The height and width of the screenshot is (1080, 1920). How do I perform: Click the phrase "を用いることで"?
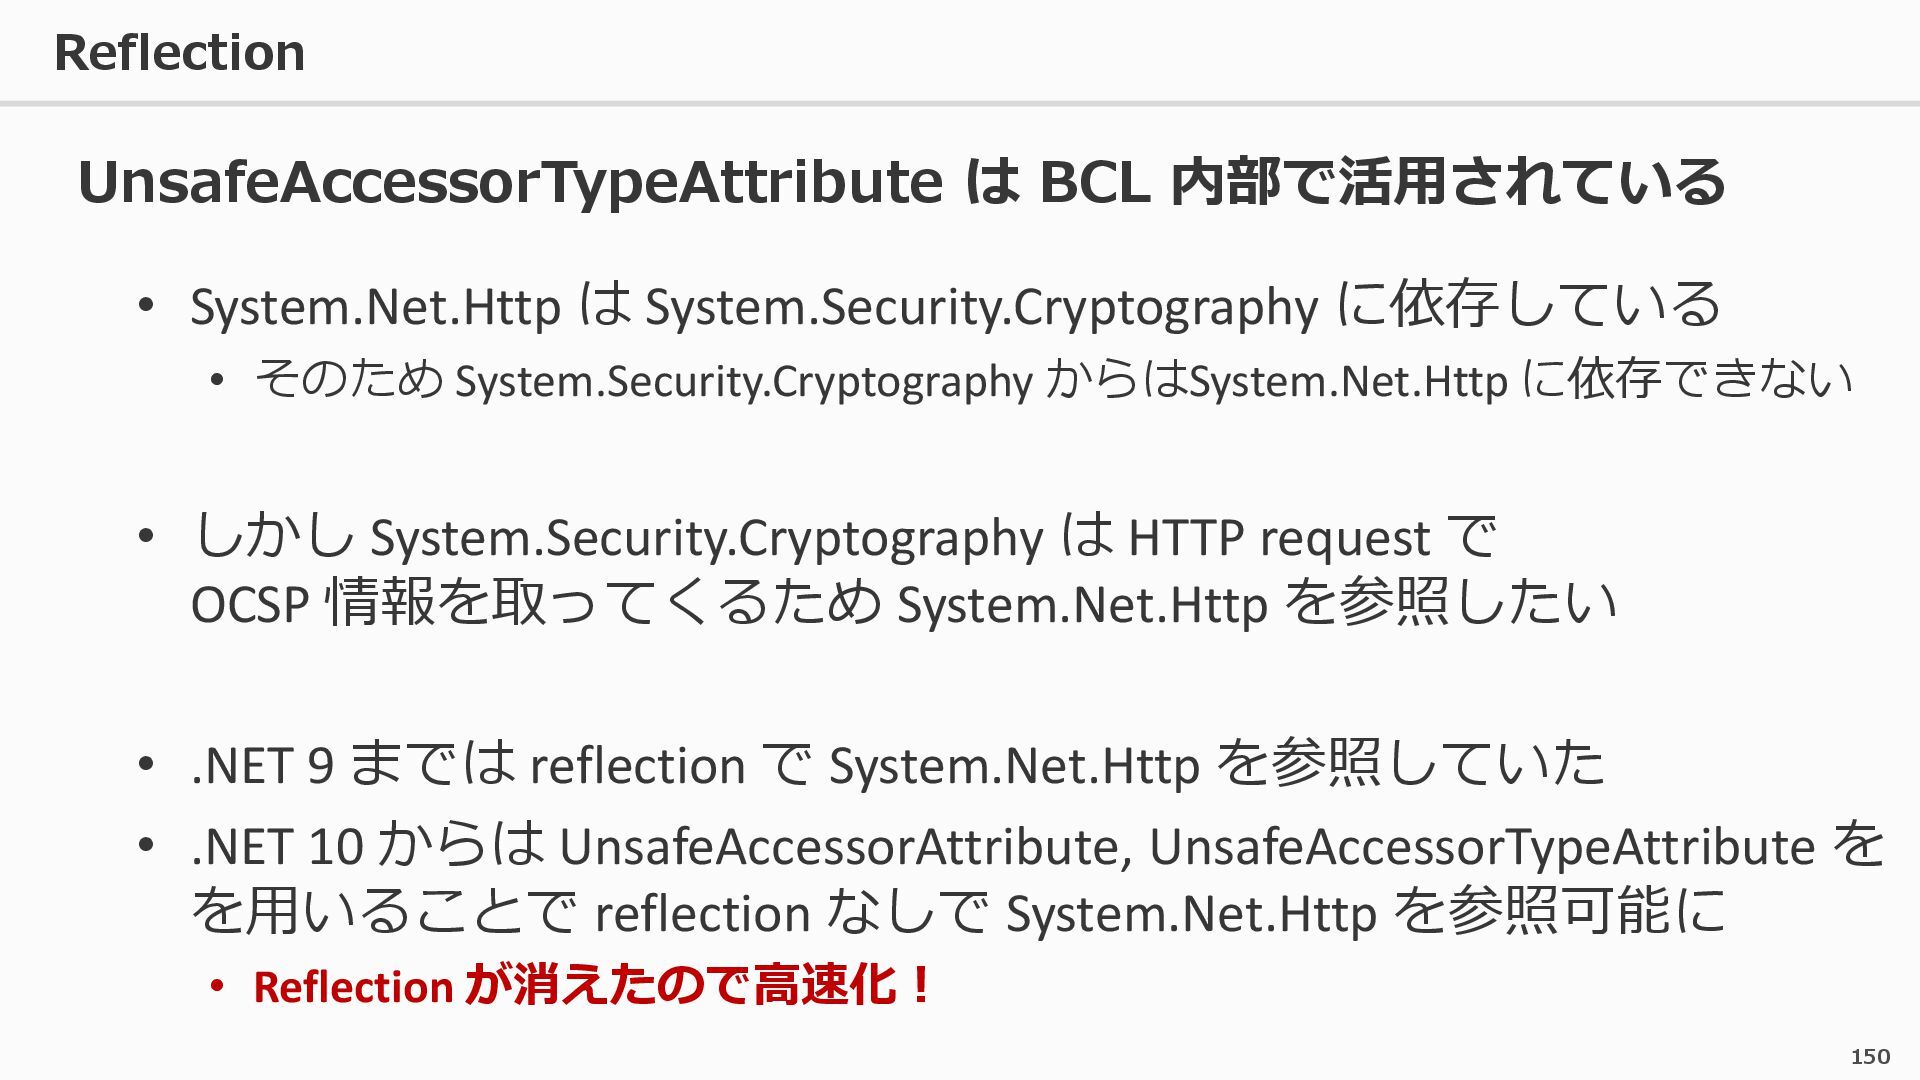(384, 912)
